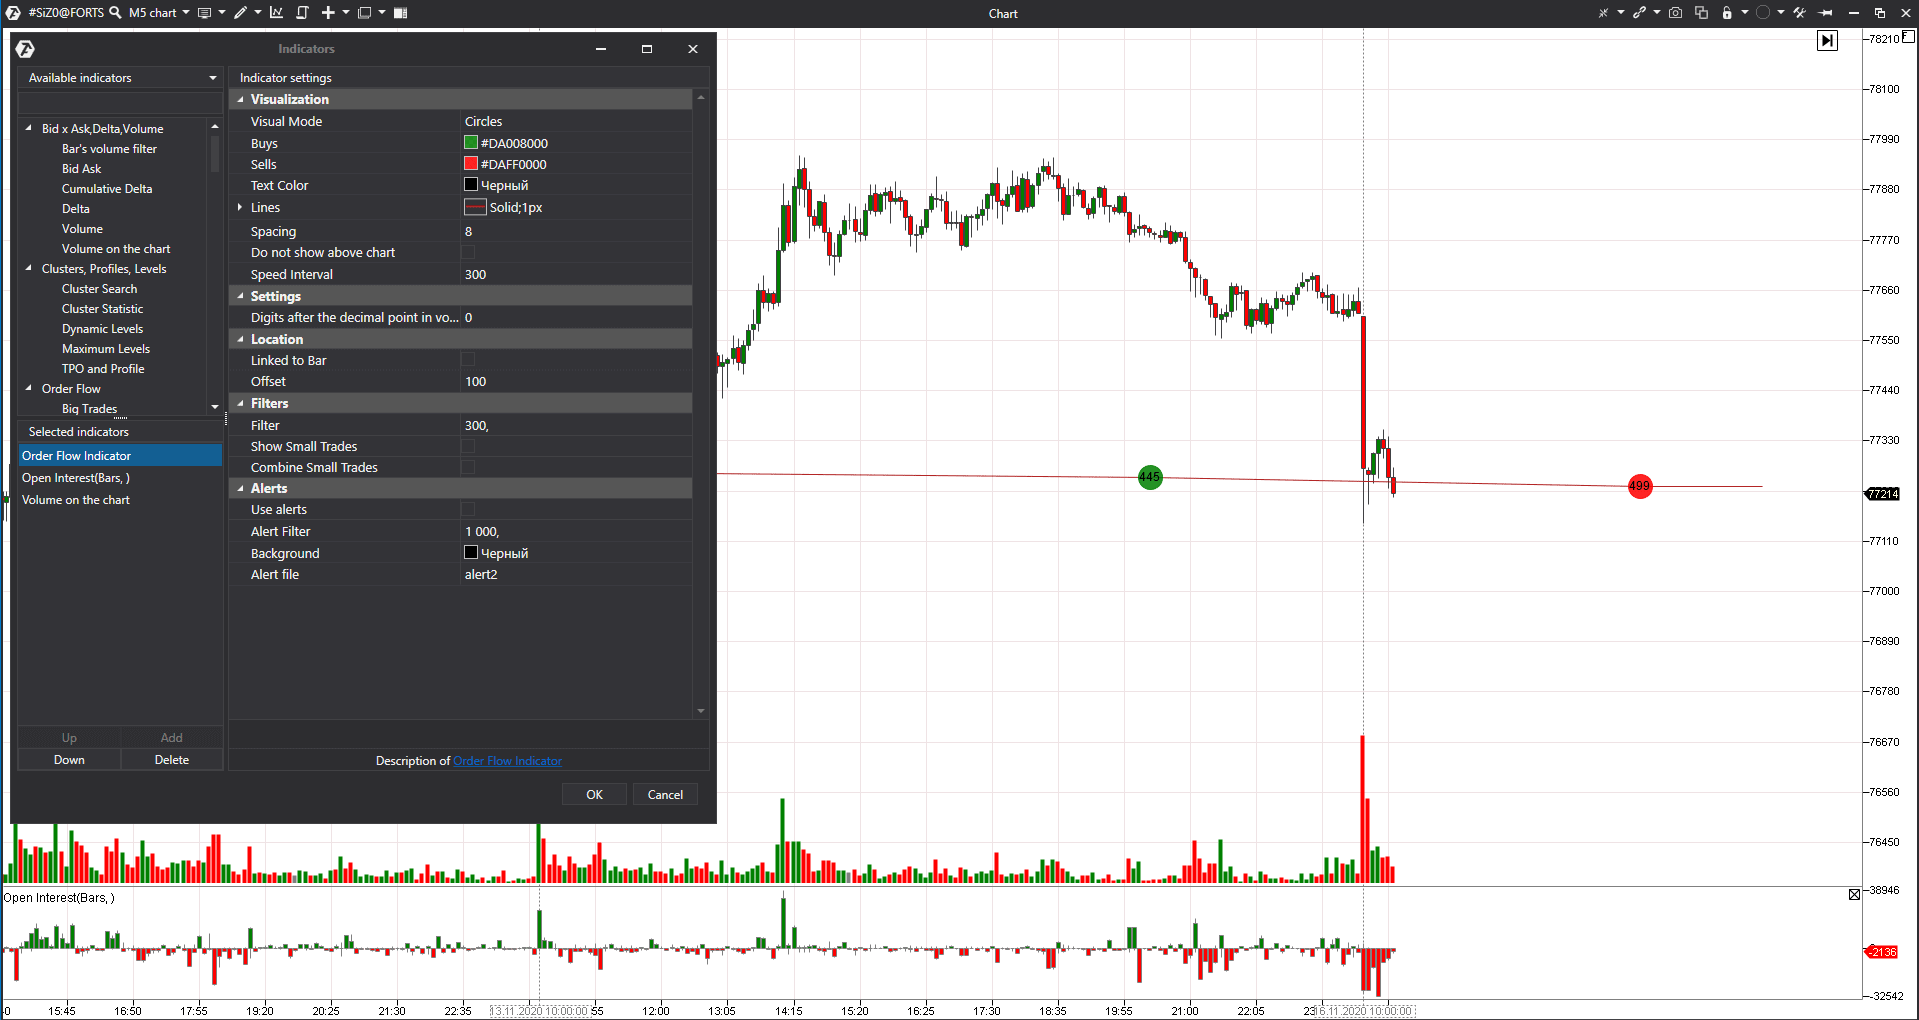Viewport: 1919px width, 1020px height.
Task: Open chart settings wrench and hammer icon
Action: 1799,13
